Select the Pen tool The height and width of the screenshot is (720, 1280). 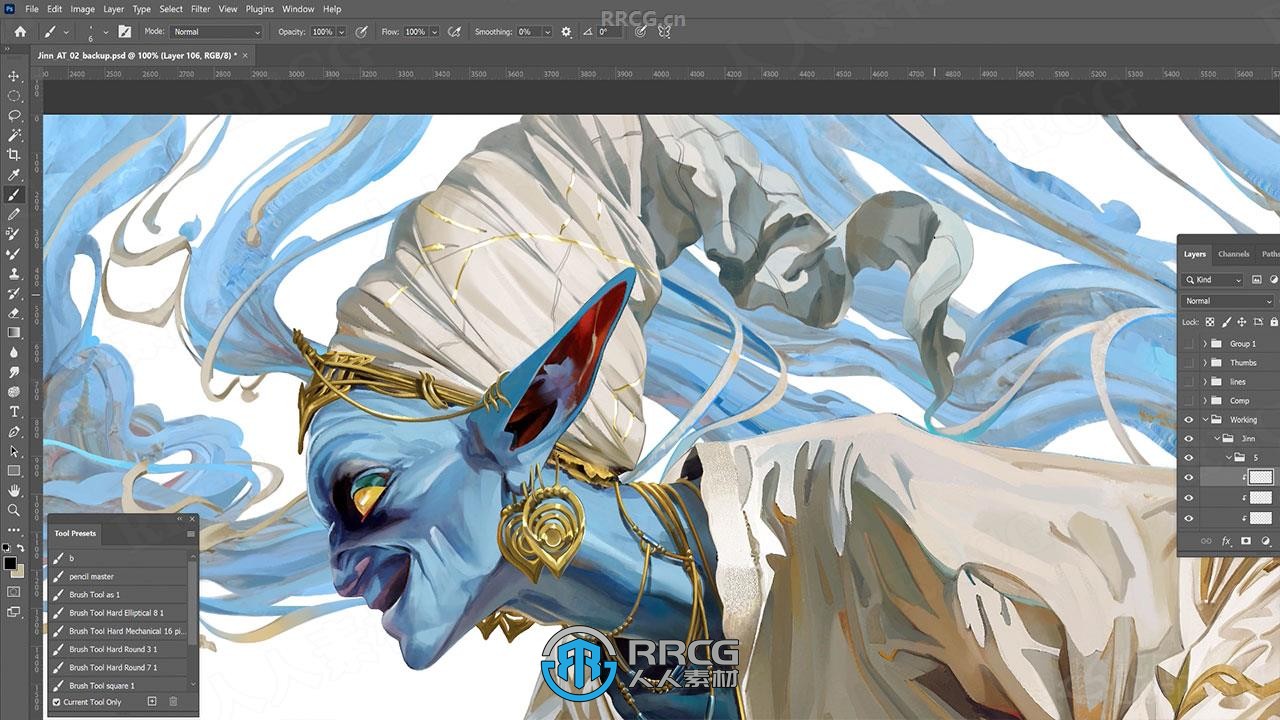[x=14, y=431]
